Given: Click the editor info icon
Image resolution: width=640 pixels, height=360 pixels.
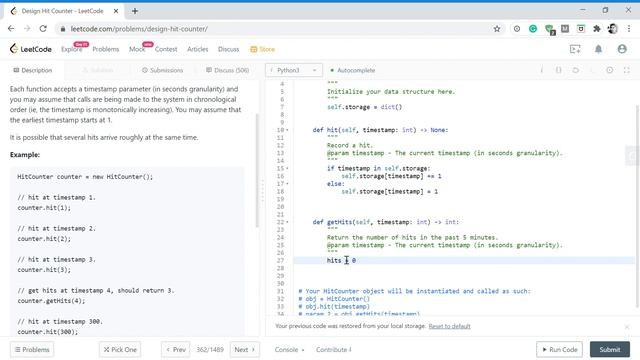Looking at the screenshot, I should (x=542, y=70).
